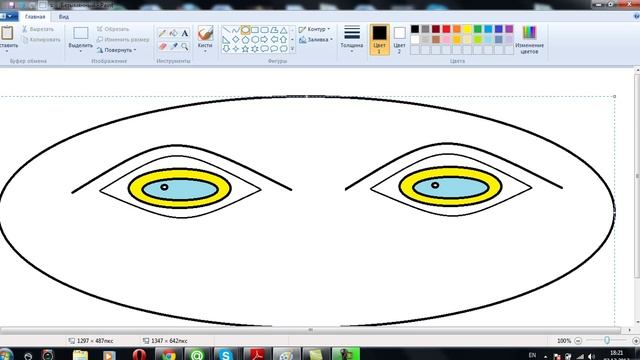Image resolution: width=640 pixels, height=360 pixels.
Task: Select the Fill with color bucket tool
Action: pos(173,33)
